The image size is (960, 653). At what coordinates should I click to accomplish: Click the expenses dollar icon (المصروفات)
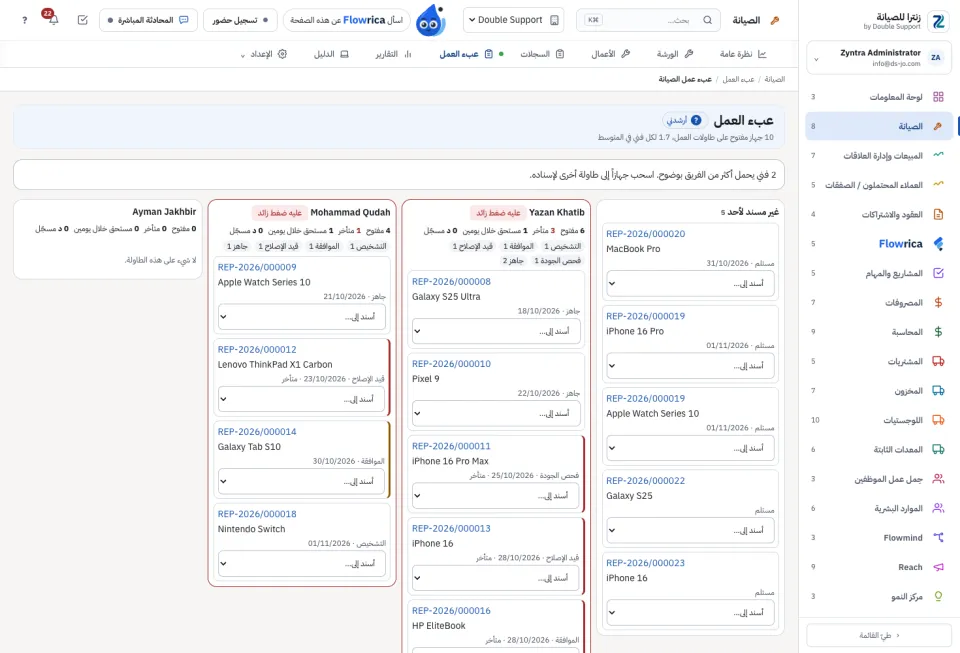pos(938,302)
